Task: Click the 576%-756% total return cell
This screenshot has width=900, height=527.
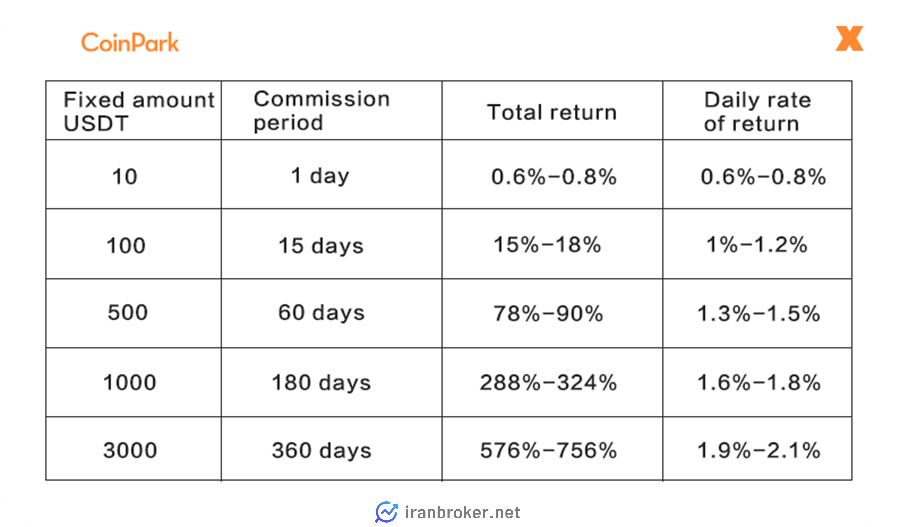Action: 552,449
